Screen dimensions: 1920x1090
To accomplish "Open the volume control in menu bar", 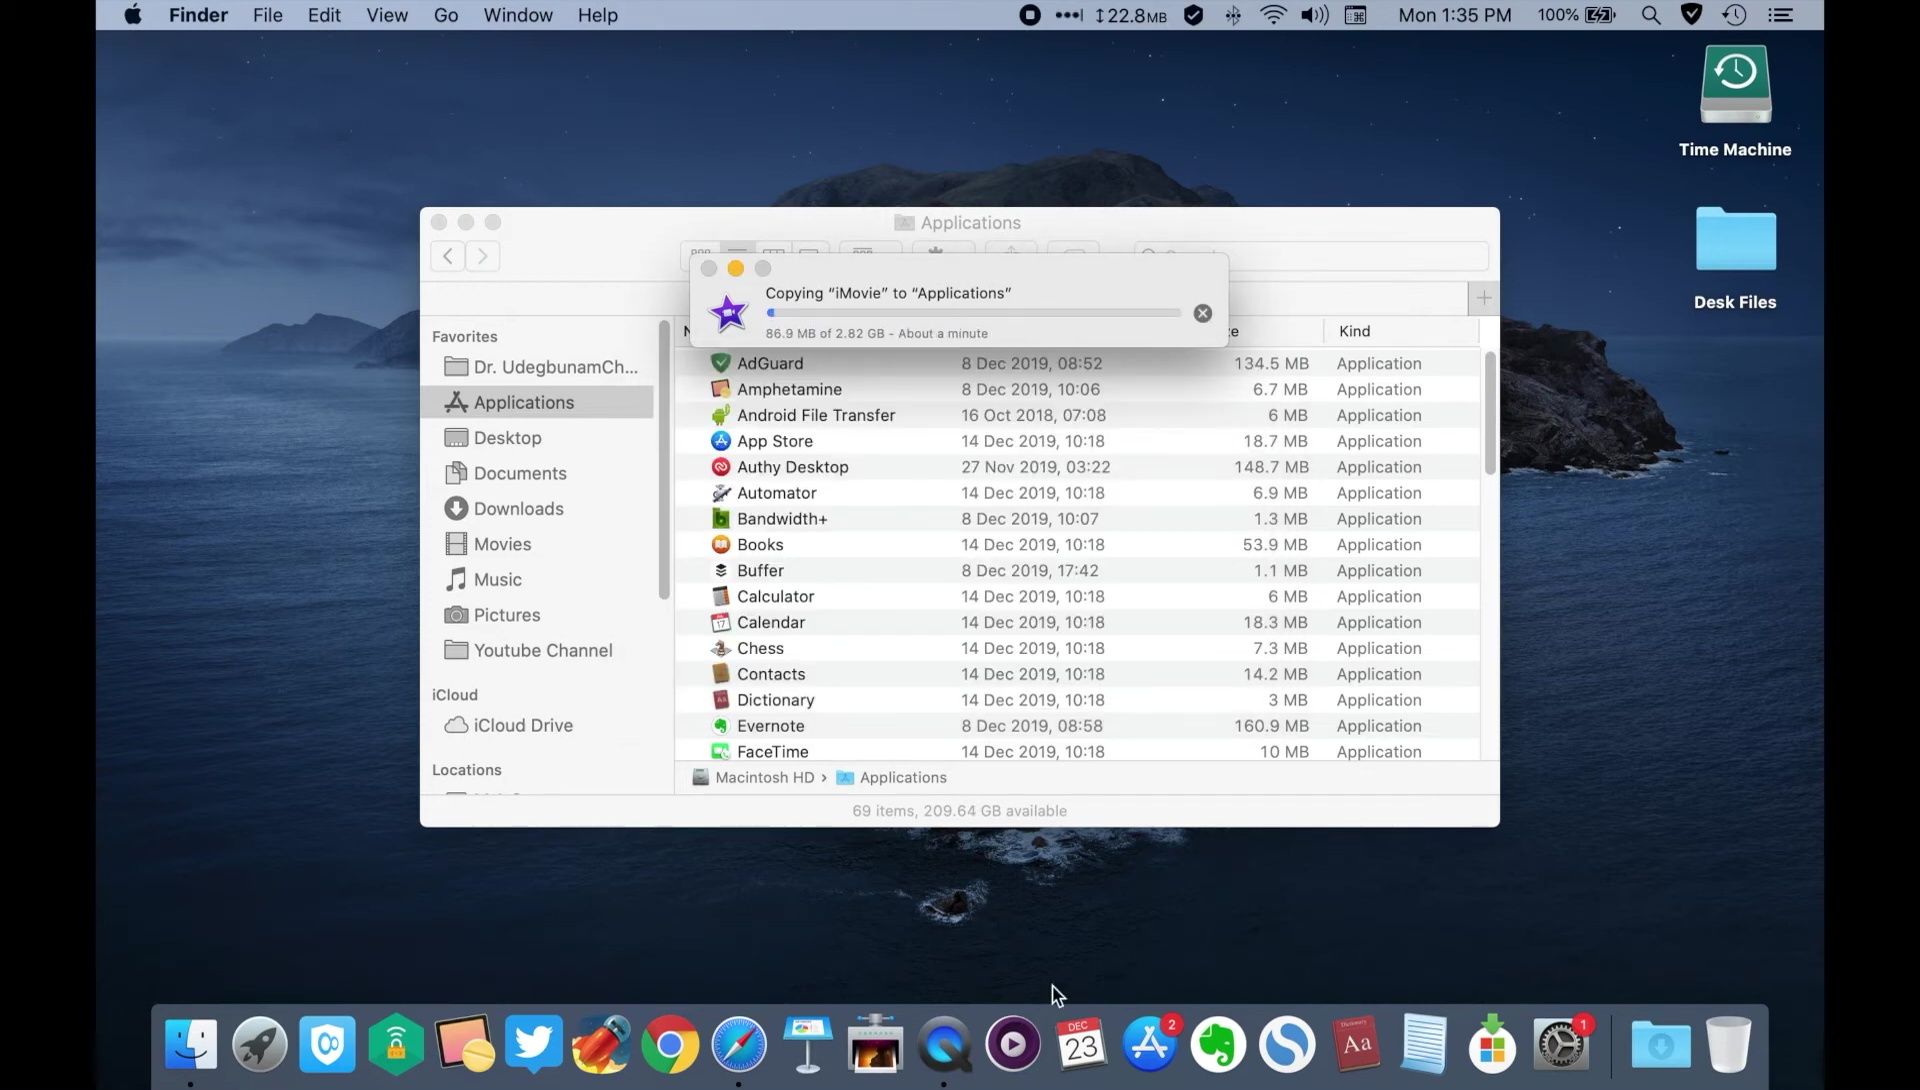I will coord(1314,15).
